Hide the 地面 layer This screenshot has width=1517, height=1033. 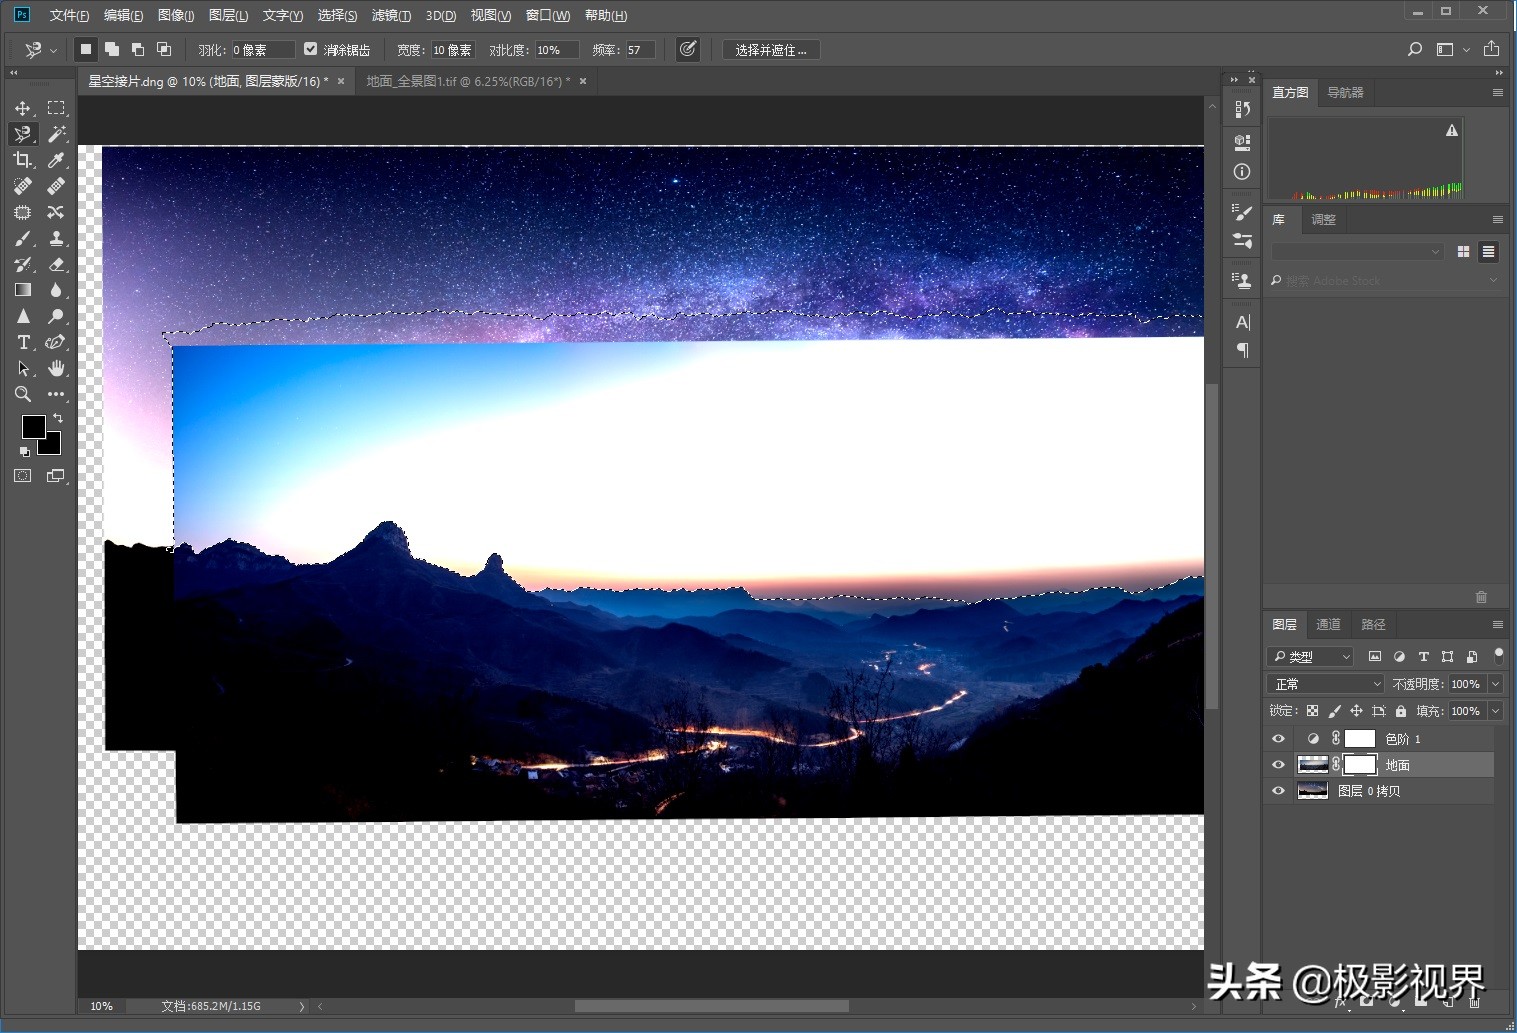click(x=1278, y=765)
